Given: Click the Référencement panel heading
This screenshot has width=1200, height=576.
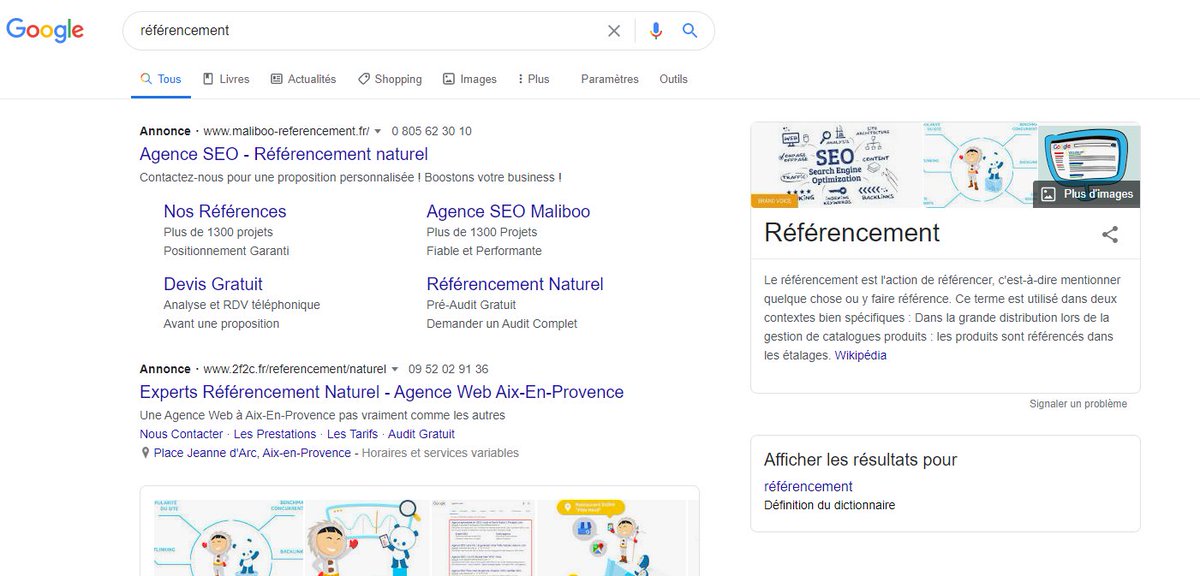Looking at the screenshot, I should pos(852,233).
